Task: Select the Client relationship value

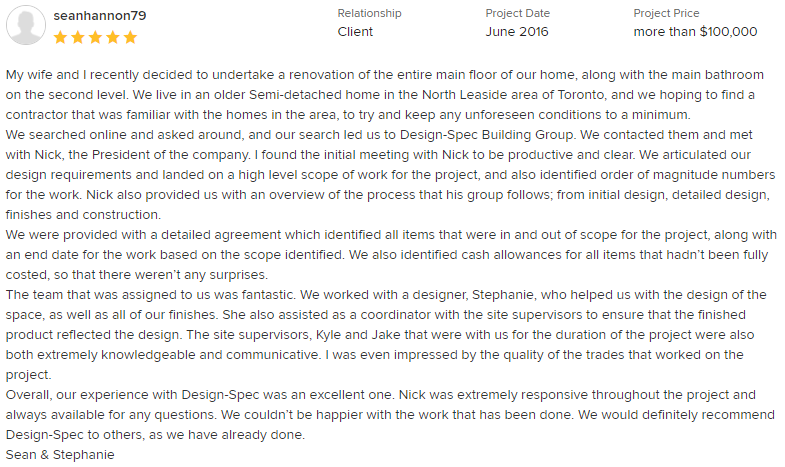Action: pyautogui.click(x=355, y=31)
